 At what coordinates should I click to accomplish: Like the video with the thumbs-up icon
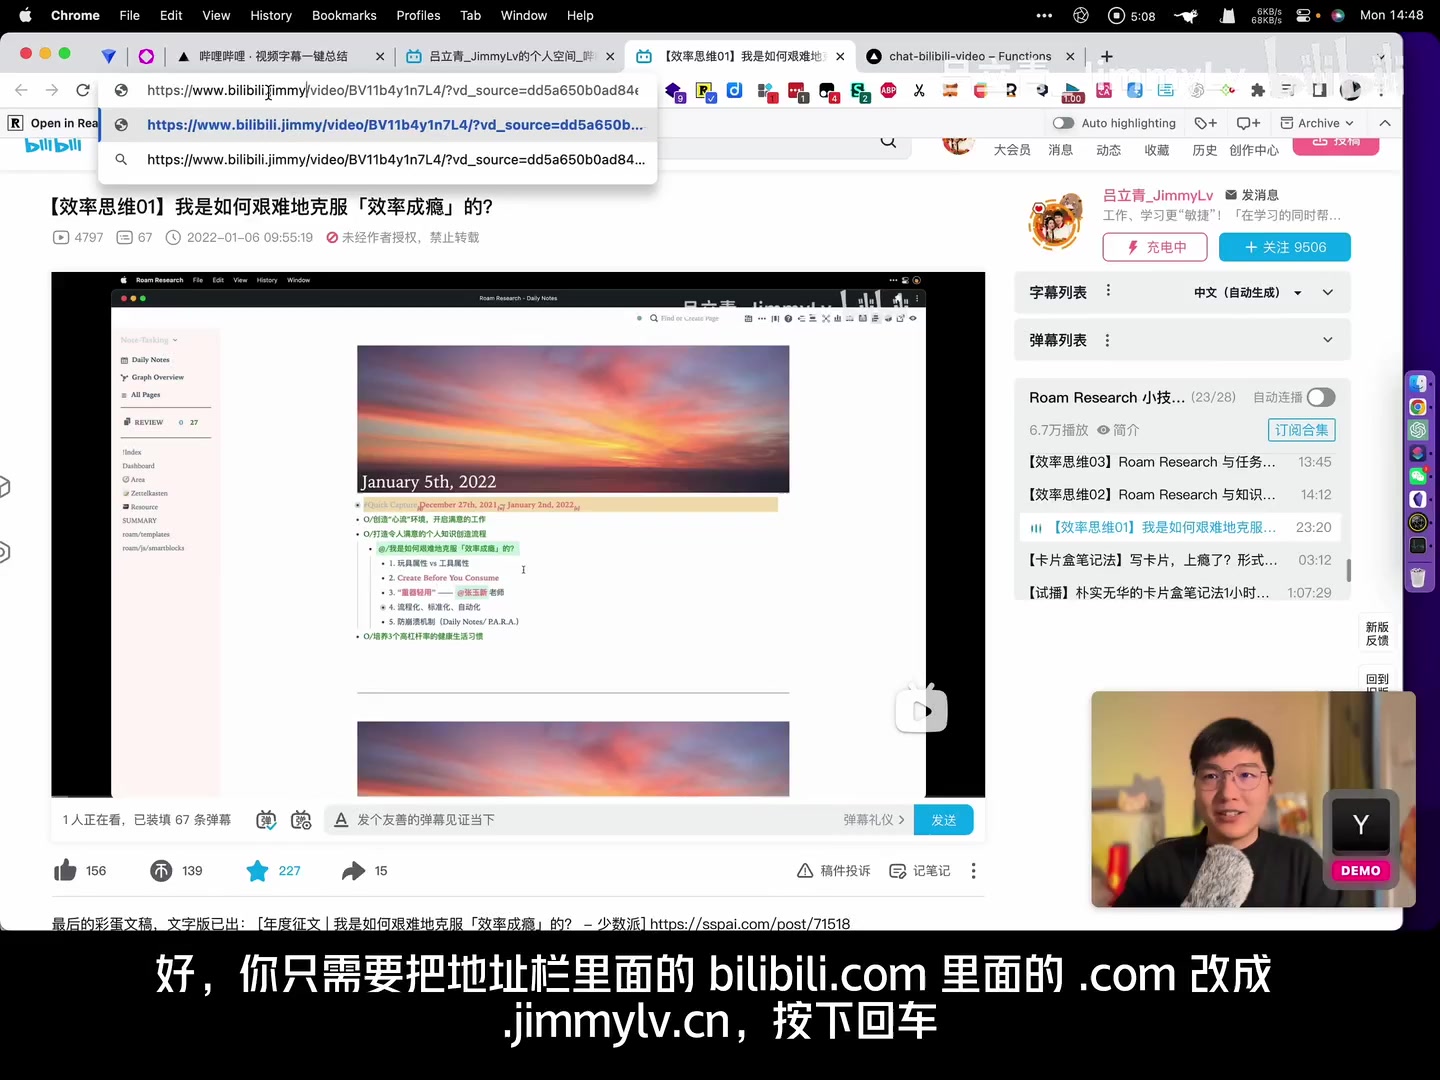[64, 870]
